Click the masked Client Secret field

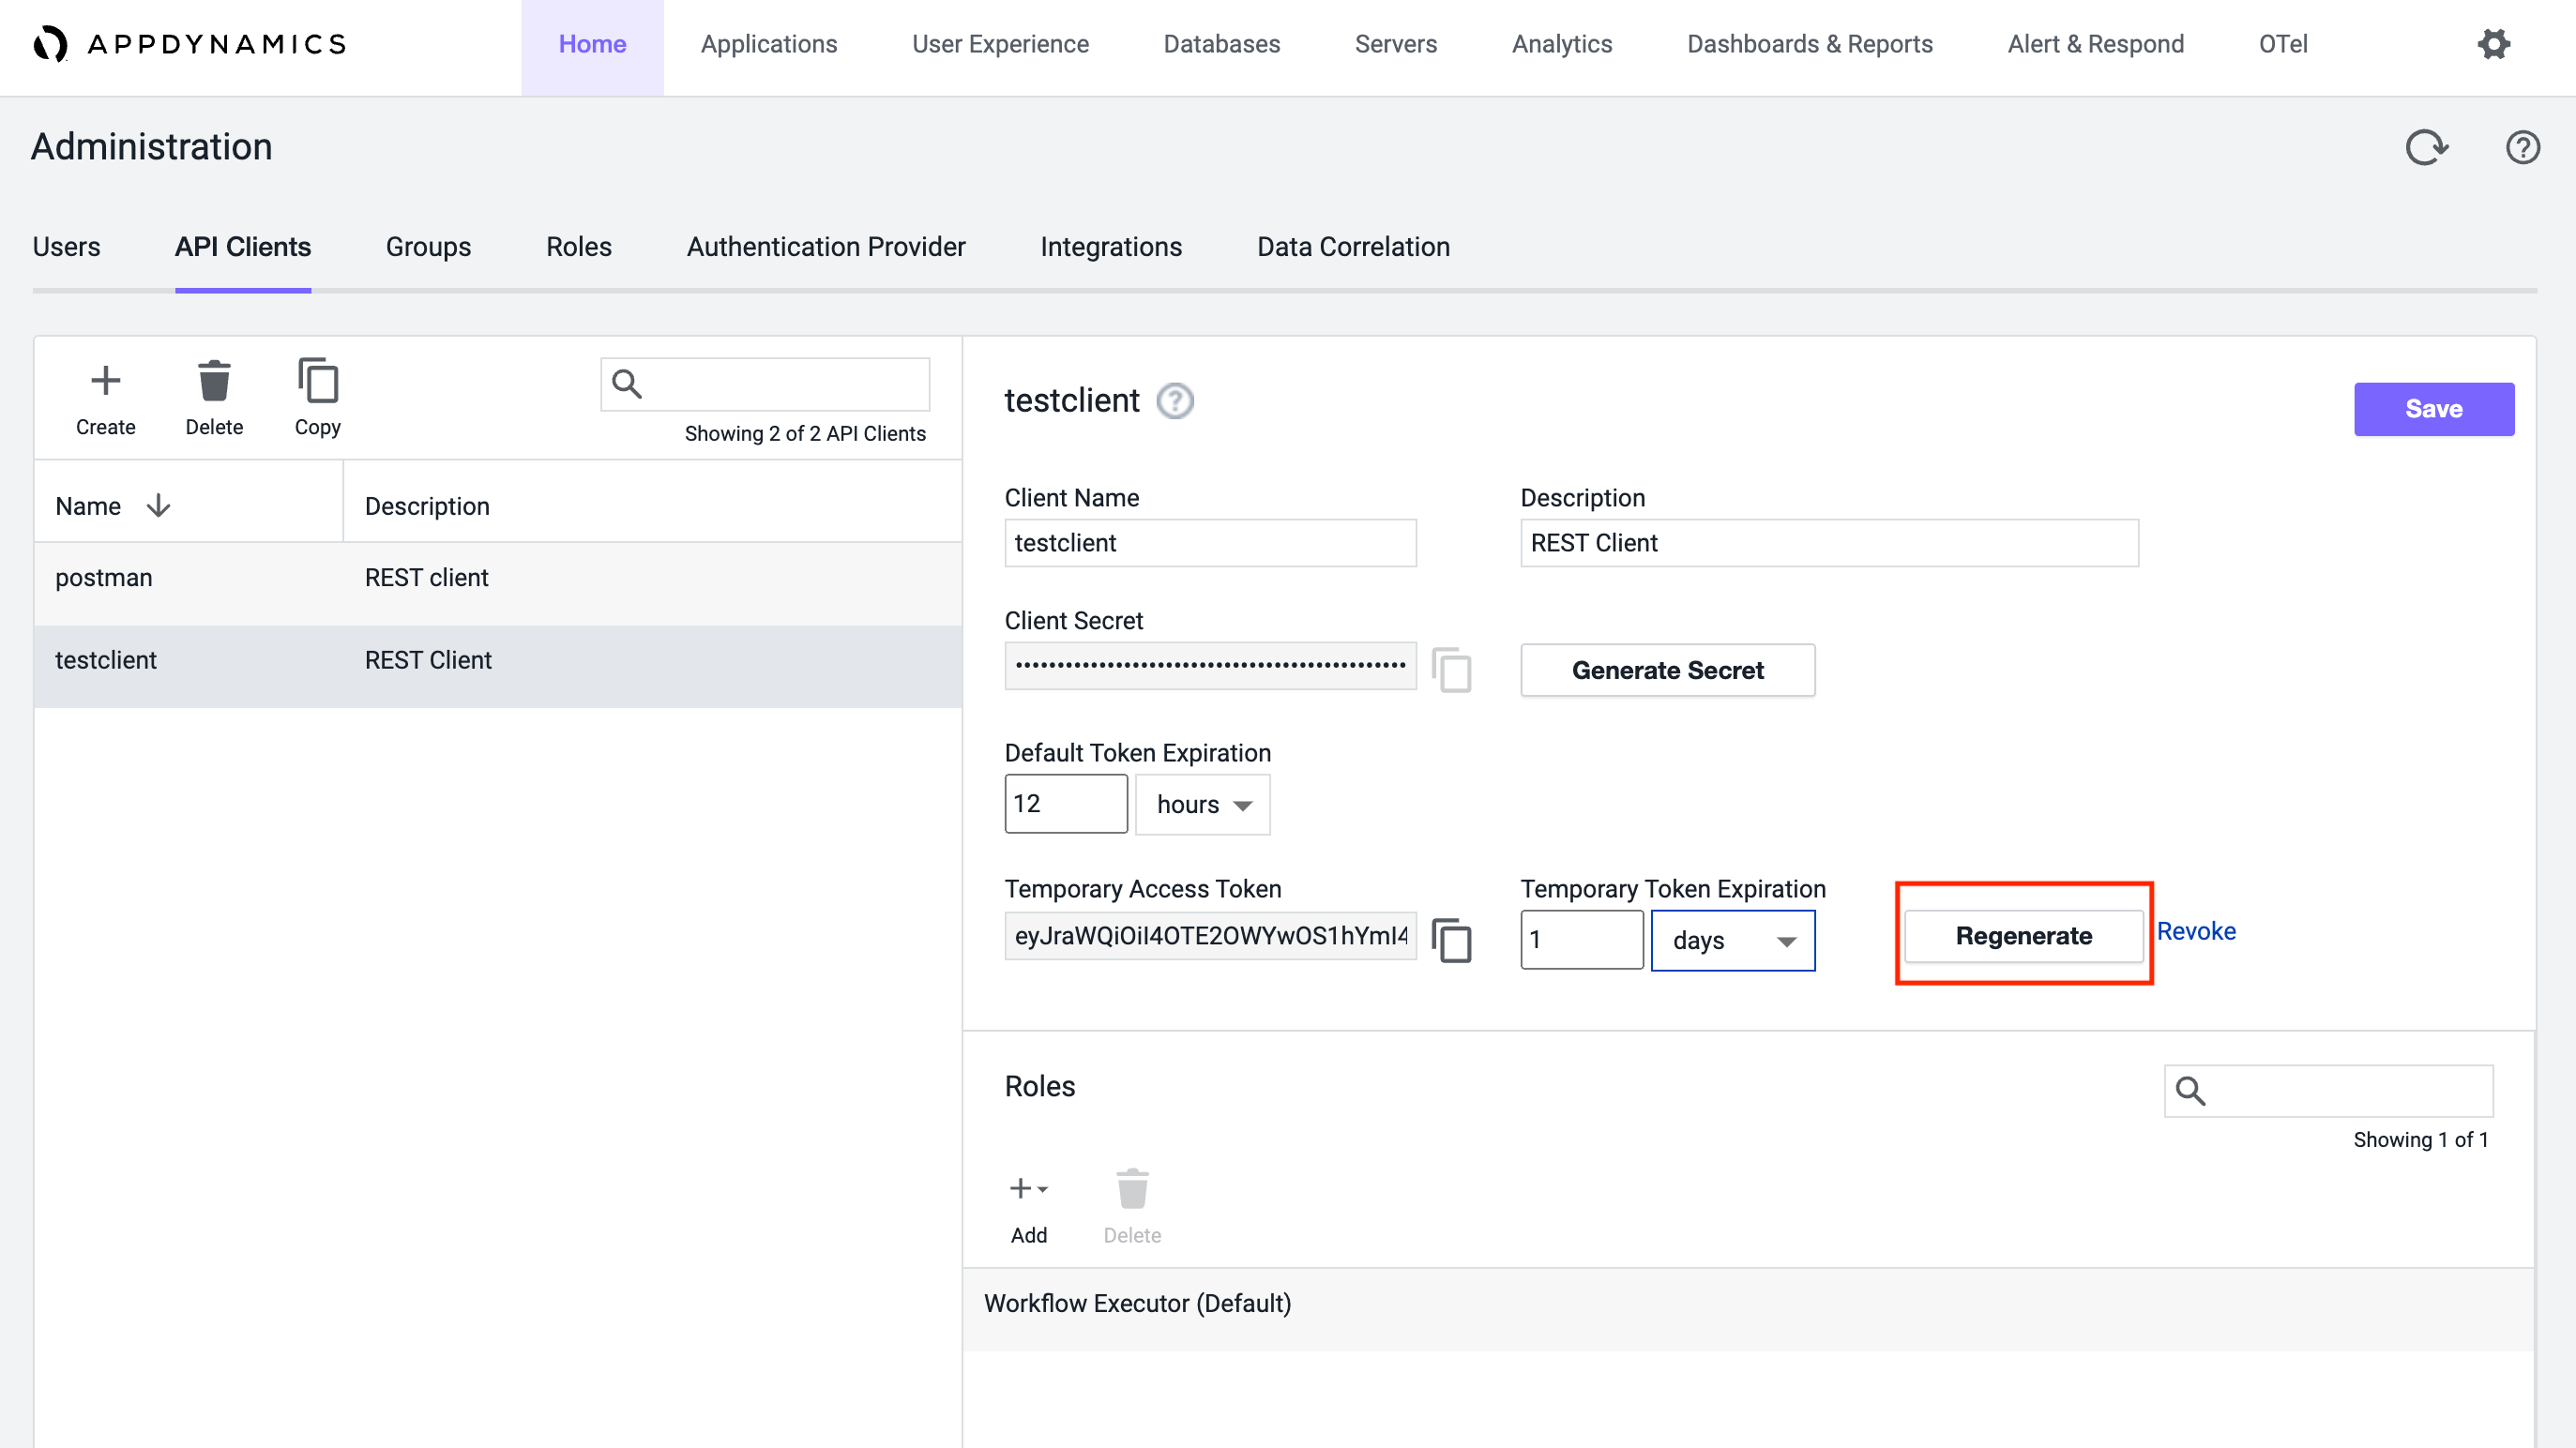(x=1210, y=665)
